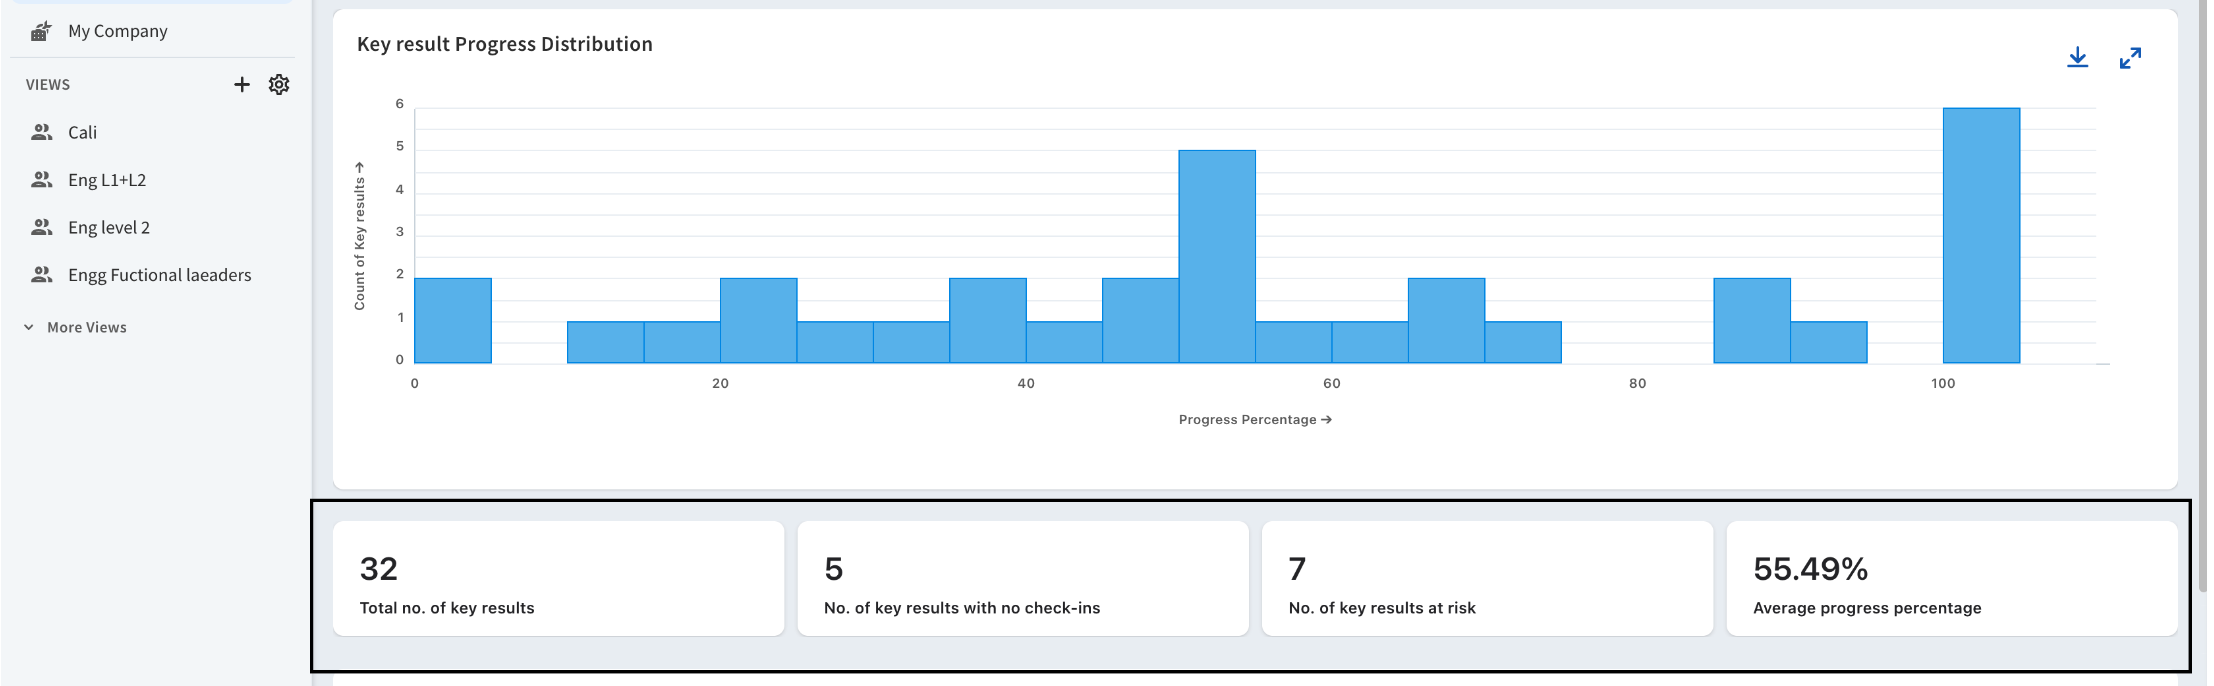
Task: Click the vertical scrollbar on the right edge
Action: 2202,300
